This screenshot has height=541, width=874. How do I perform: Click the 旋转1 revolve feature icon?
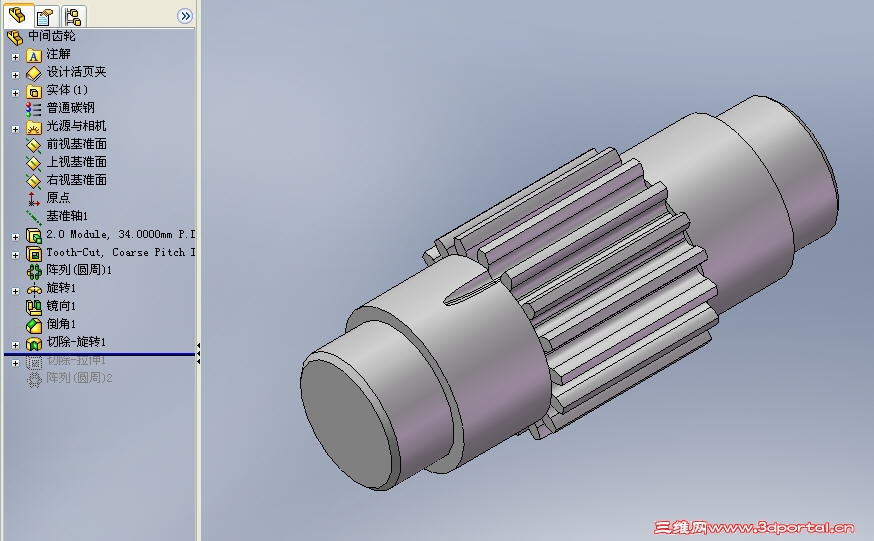click(x=33, y=289)
